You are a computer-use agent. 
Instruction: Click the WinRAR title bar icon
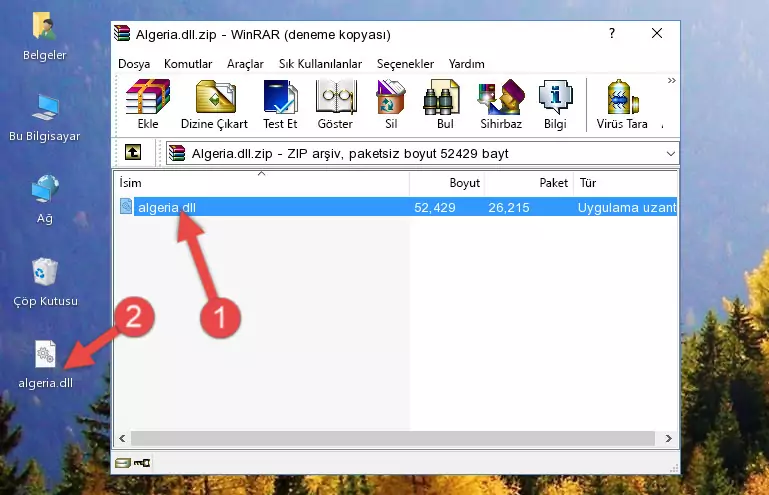coord(122,34)
